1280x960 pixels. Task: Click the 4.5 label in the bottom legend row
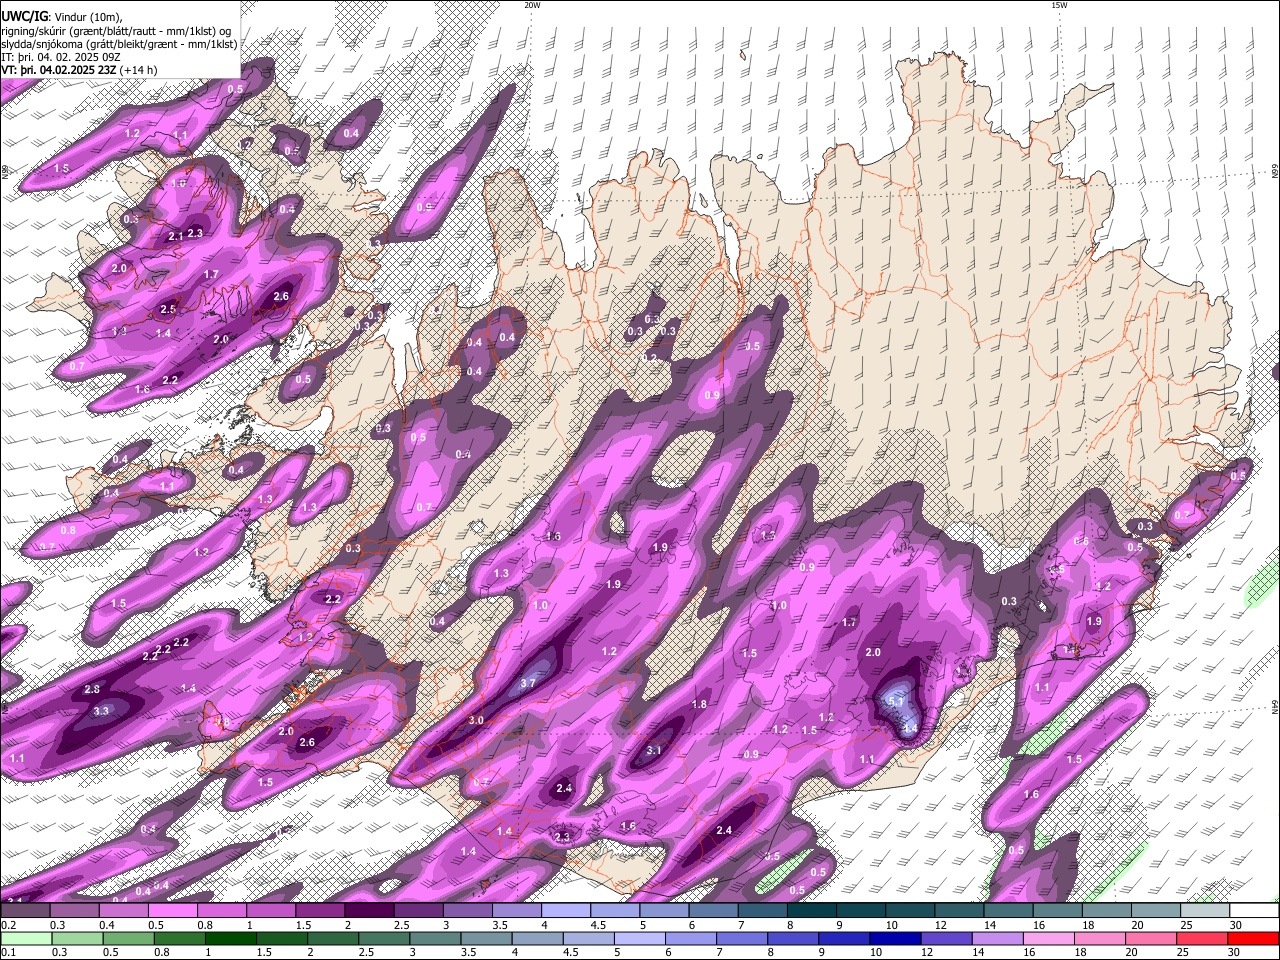tap(571, 953)
